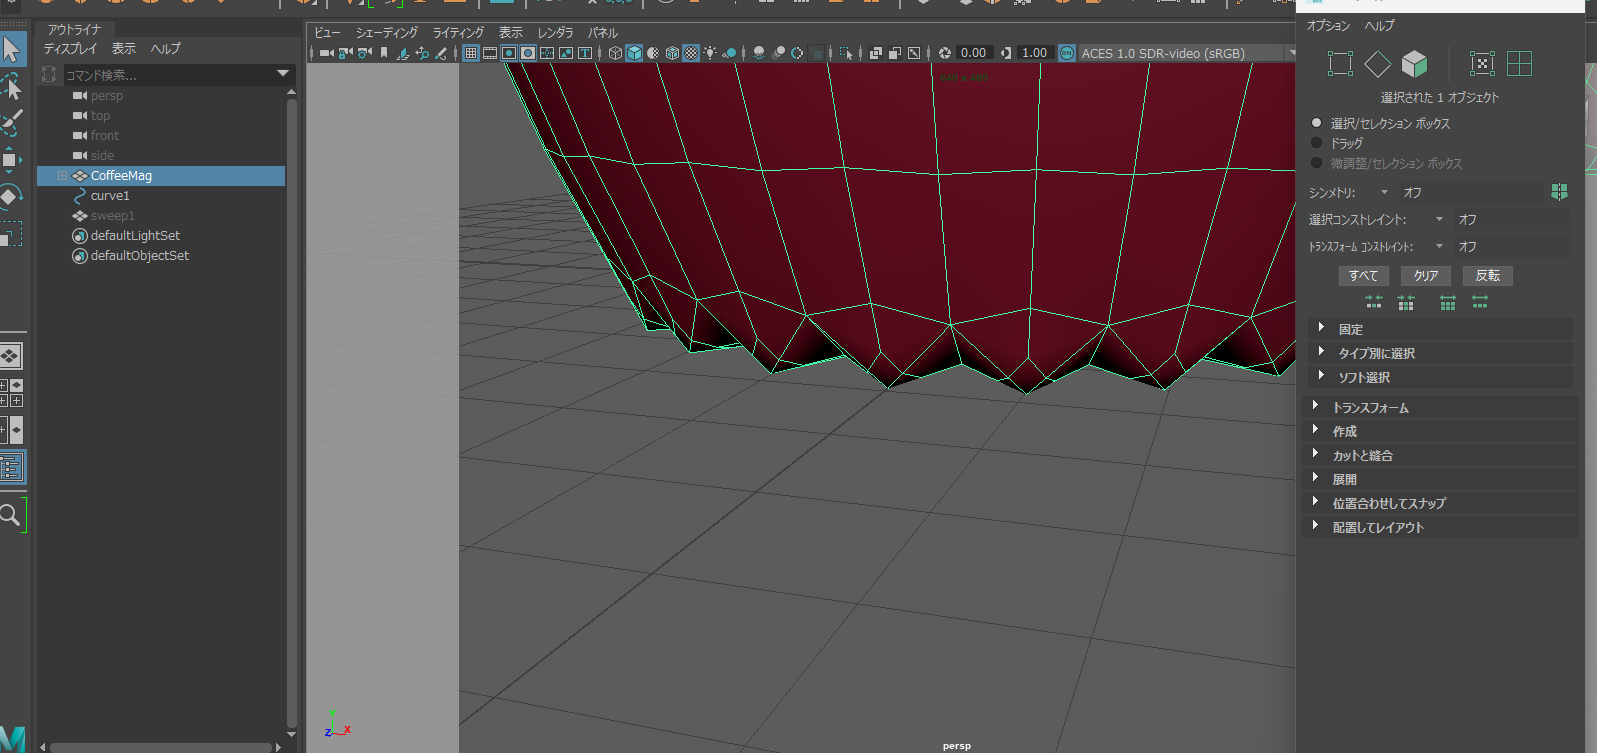
Task: Expand the CoffeeMag node in Outliner
Action: [x=62, y=176]
